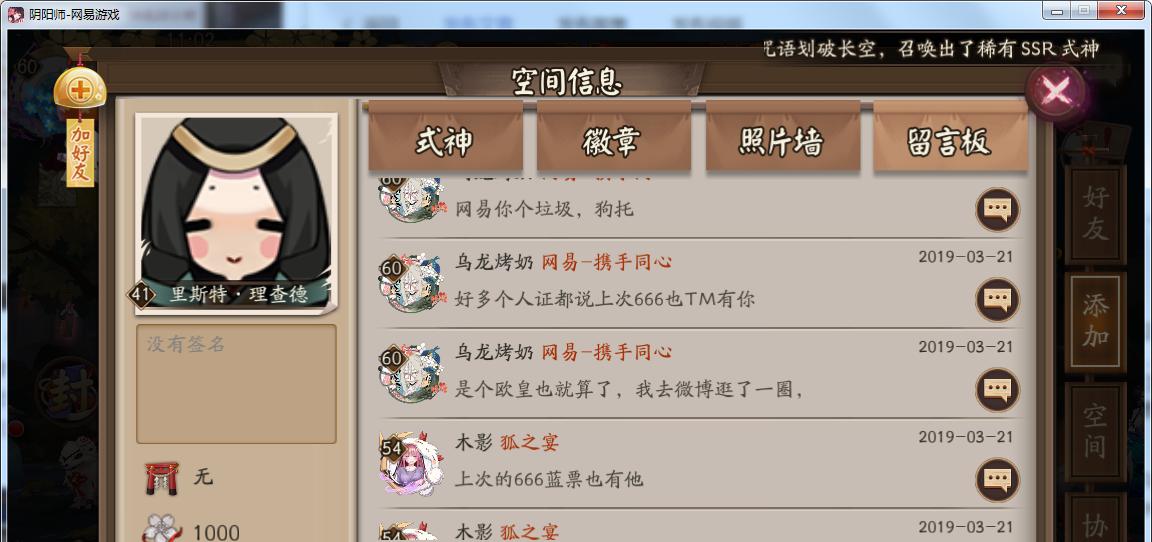Image resolution: width=1152 pixels, height=542 pixels.
Task: Click reply bubble on 是个欧皇也就算了 message
Action: 997,390
